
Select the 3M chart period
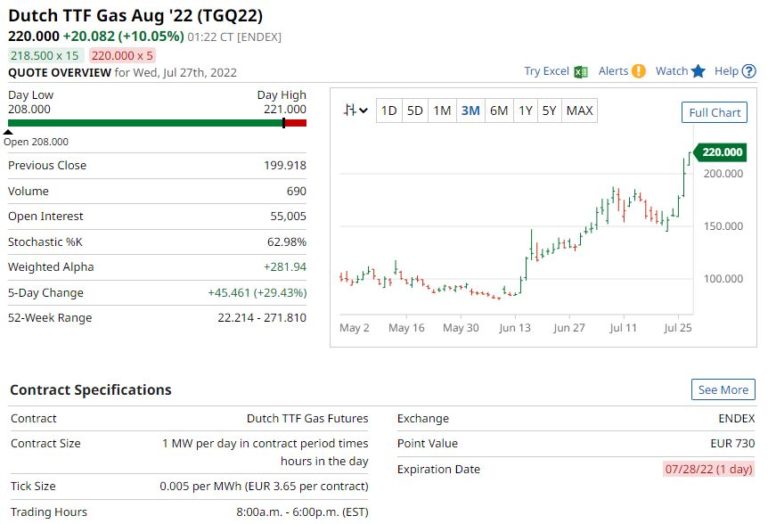(470, 111)
